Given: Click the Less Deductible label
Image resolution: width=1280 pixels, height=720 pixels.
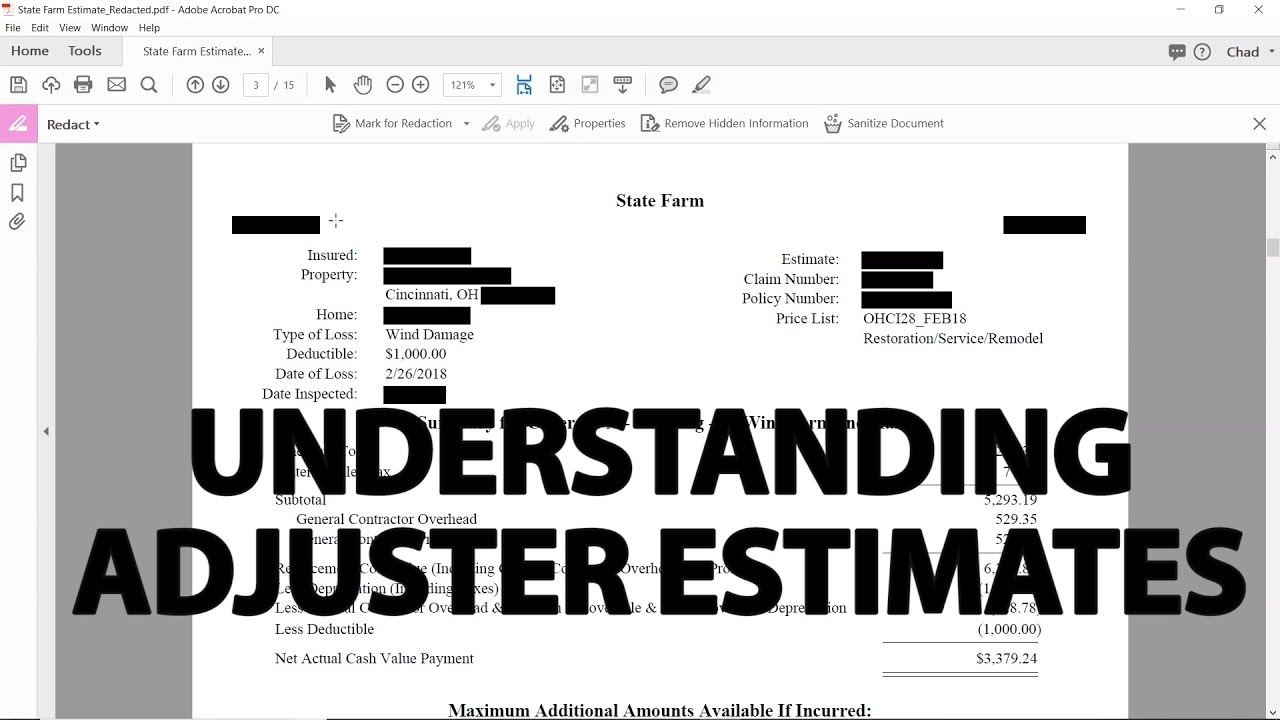Looking at the screenshot, I should point(324,629).
